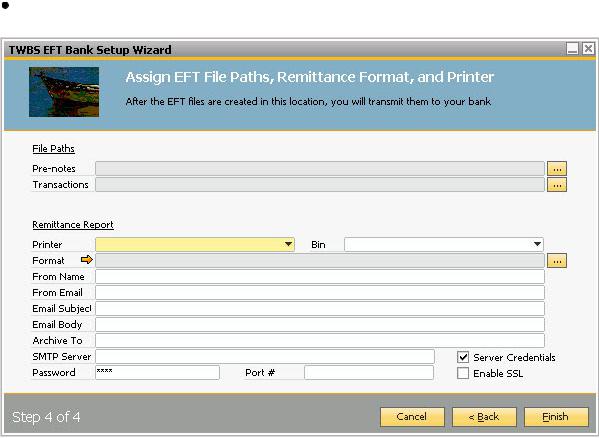Uncheck the Server Credentials checkbox
This screenshot has width=599, height=438.
[463, 357]
